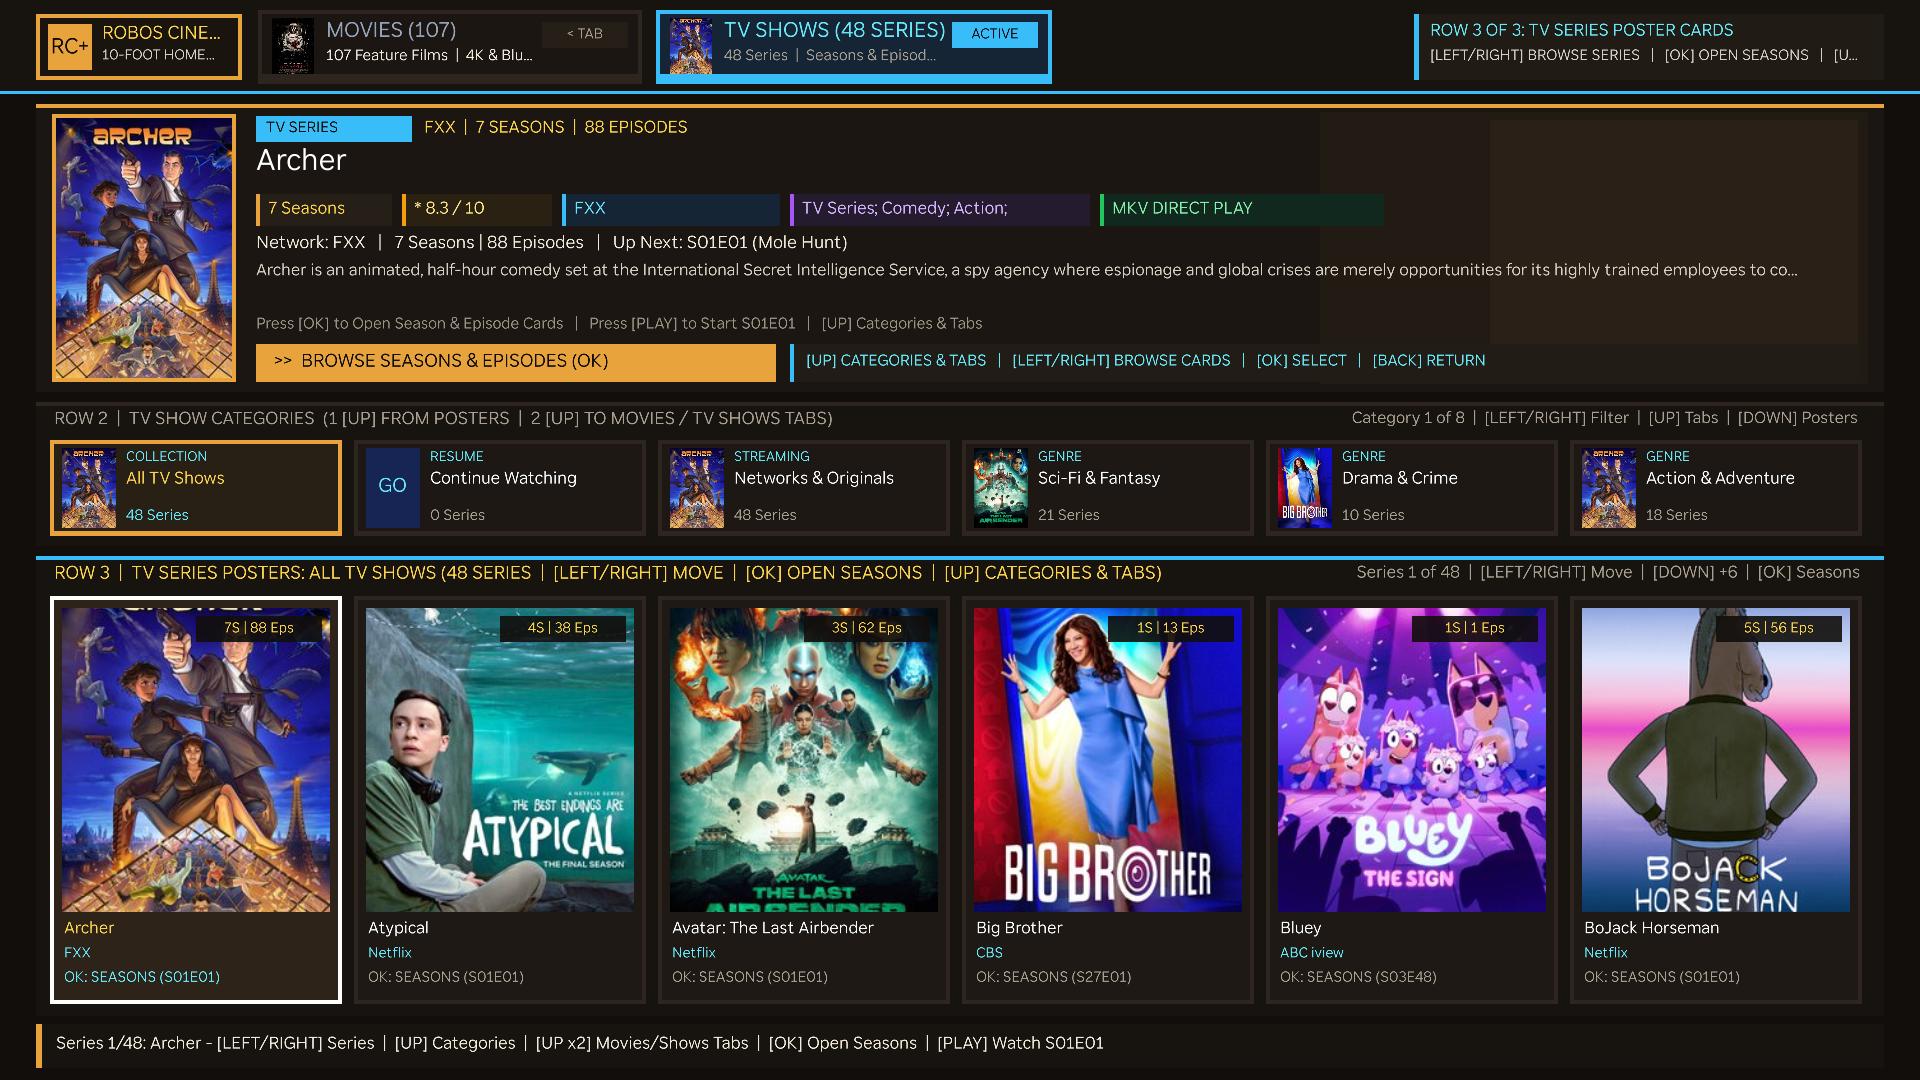Click the 1S | 1 Eps badge
1920x1080 pixels.
(1475, 628)
